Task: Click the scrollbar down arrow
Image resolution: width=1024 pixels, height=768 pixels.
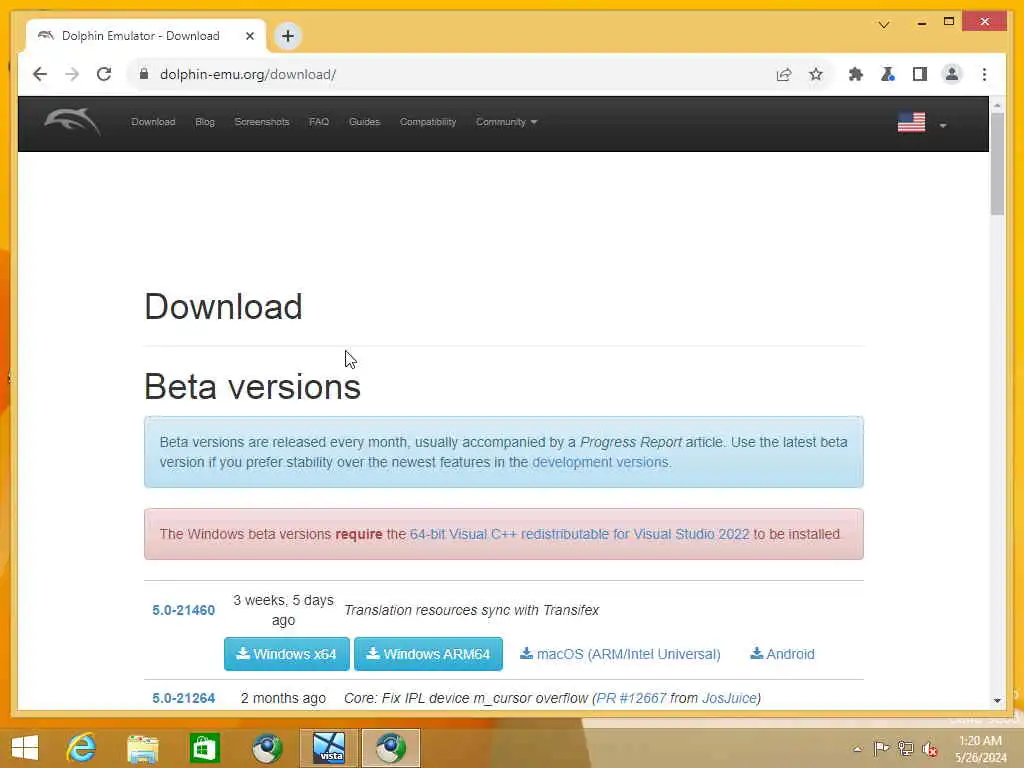Action: [x=997, y=700]
